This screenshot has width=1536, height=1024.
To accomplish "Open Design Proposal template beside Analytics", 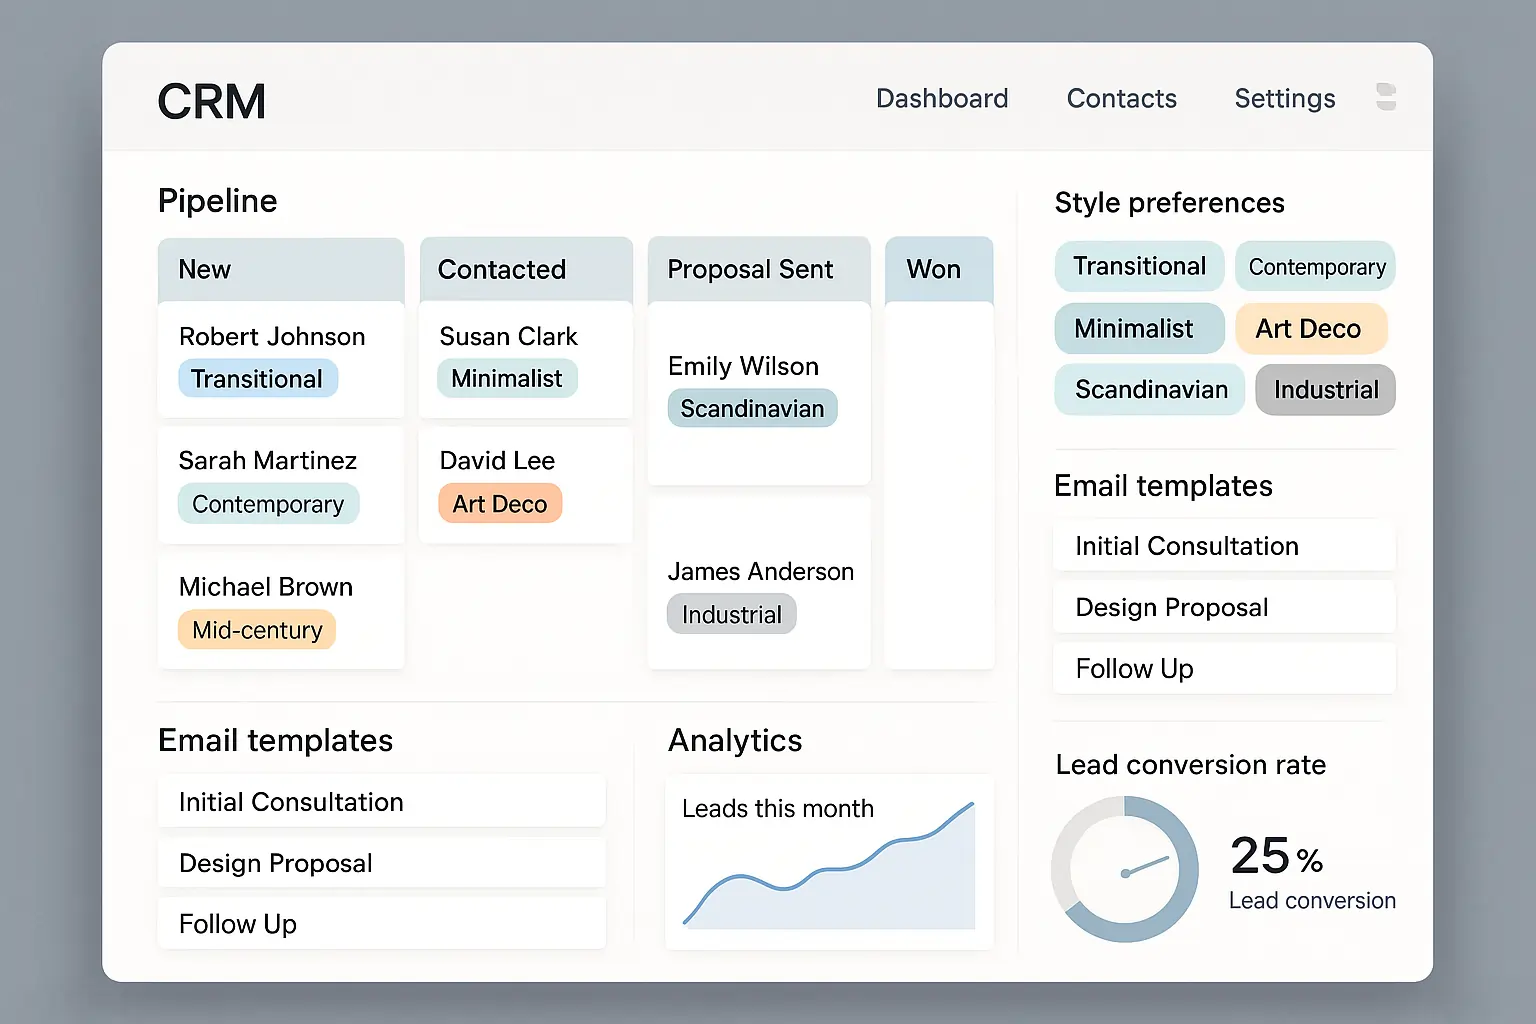I will 382,862.
